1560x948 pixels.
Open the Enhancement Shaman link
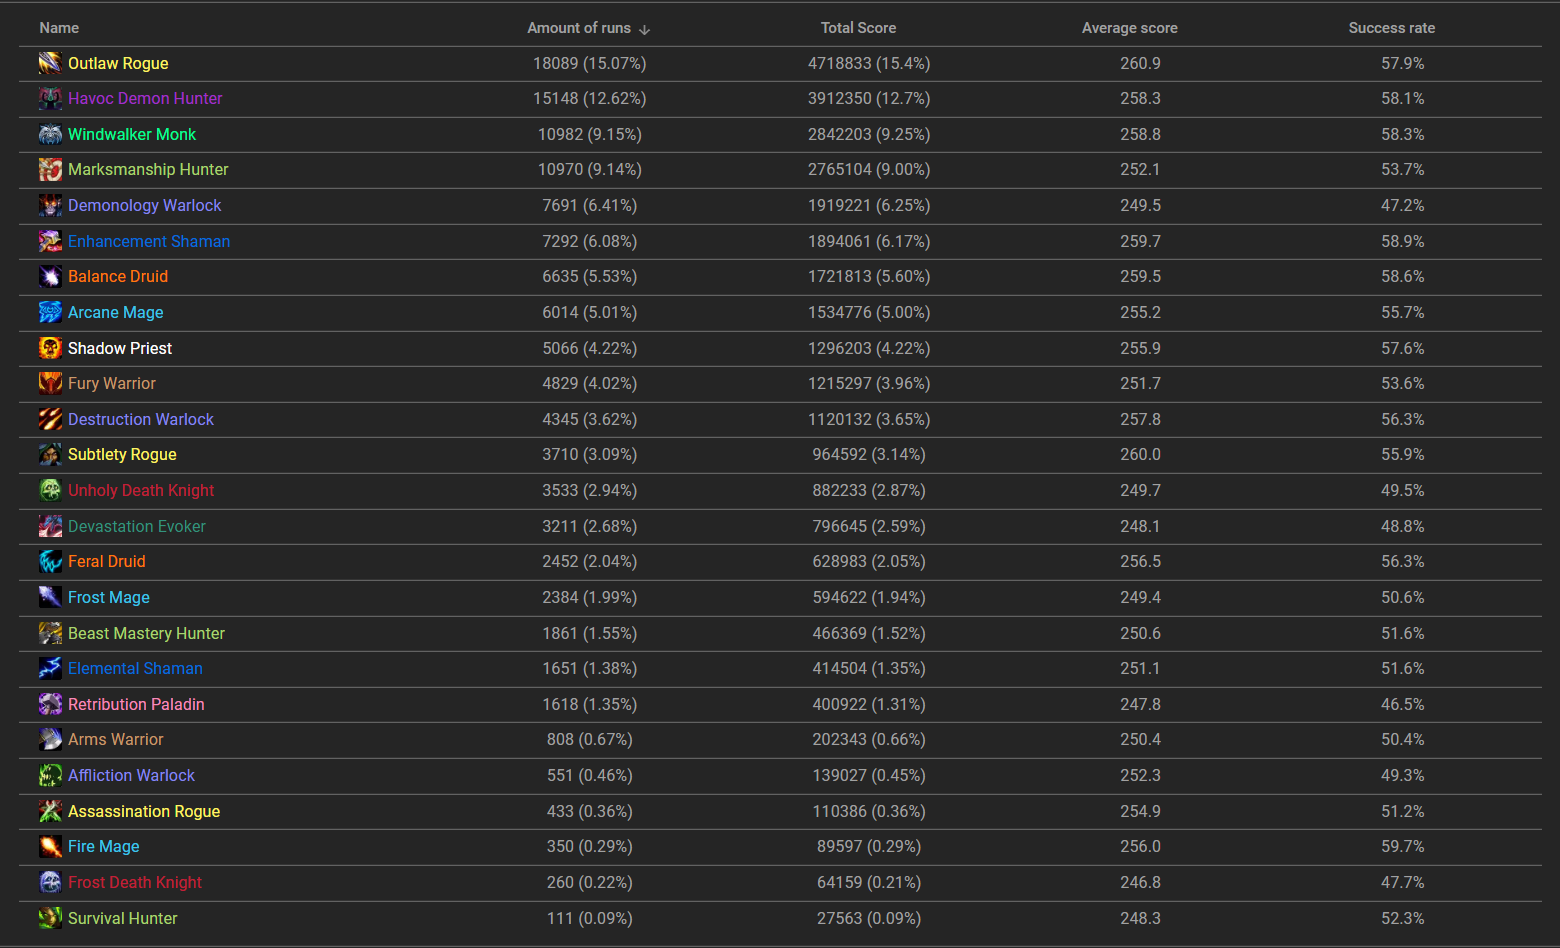pyautogui.click(x=149, y=241)
